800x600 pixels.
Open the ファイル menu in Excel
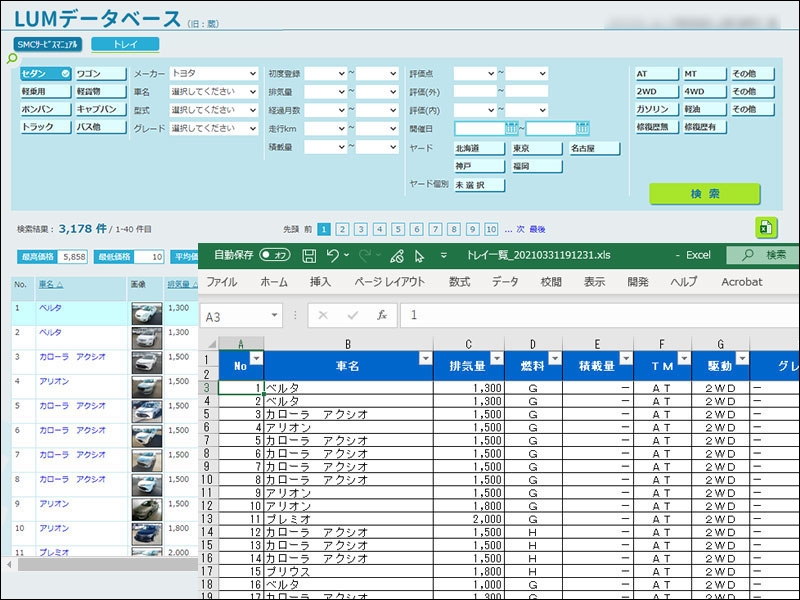tap(221, 282)
